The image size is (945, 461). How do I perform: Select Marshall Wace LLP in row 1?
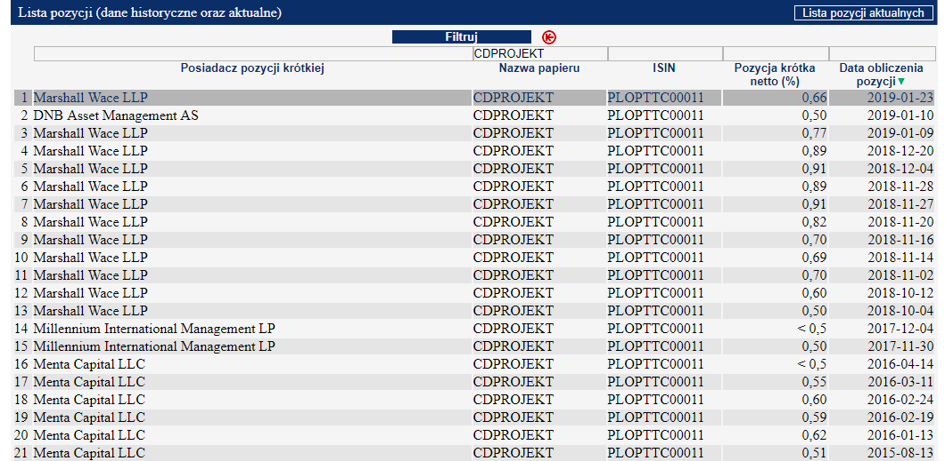tap(90, 98)
